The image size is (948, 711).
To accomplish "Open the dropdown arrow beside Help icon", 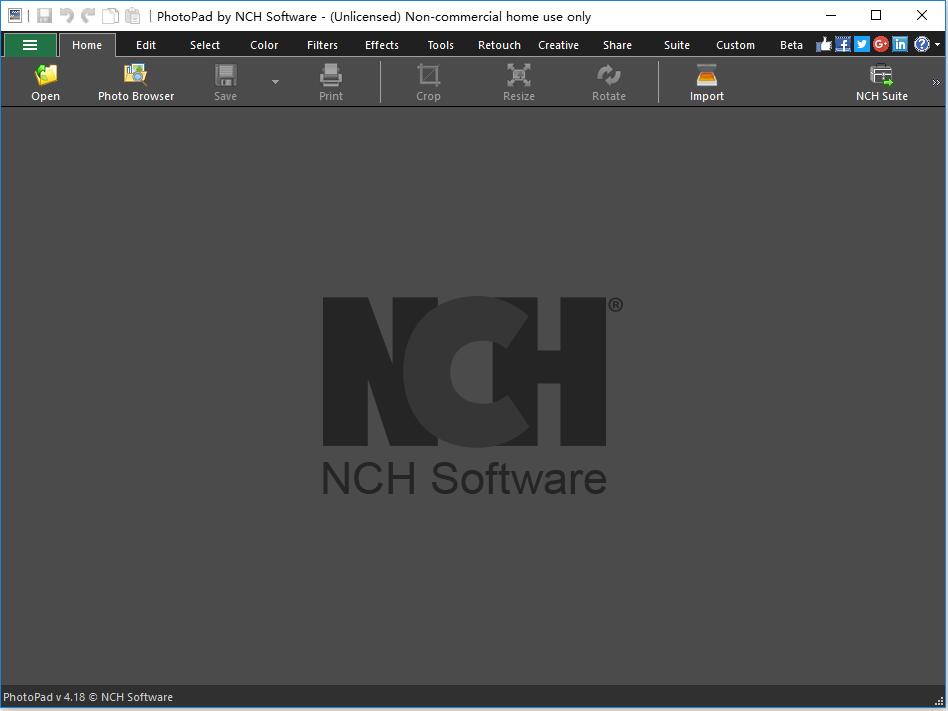I will (937, 45).
